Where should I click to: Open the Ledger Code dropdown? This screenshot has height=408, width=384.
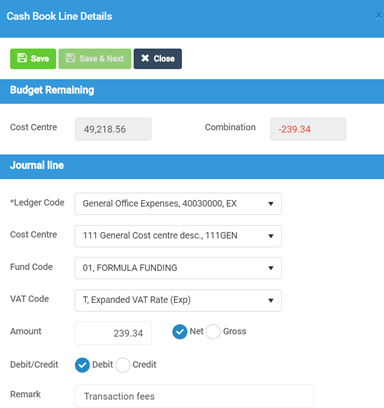(x=178, y=204)
